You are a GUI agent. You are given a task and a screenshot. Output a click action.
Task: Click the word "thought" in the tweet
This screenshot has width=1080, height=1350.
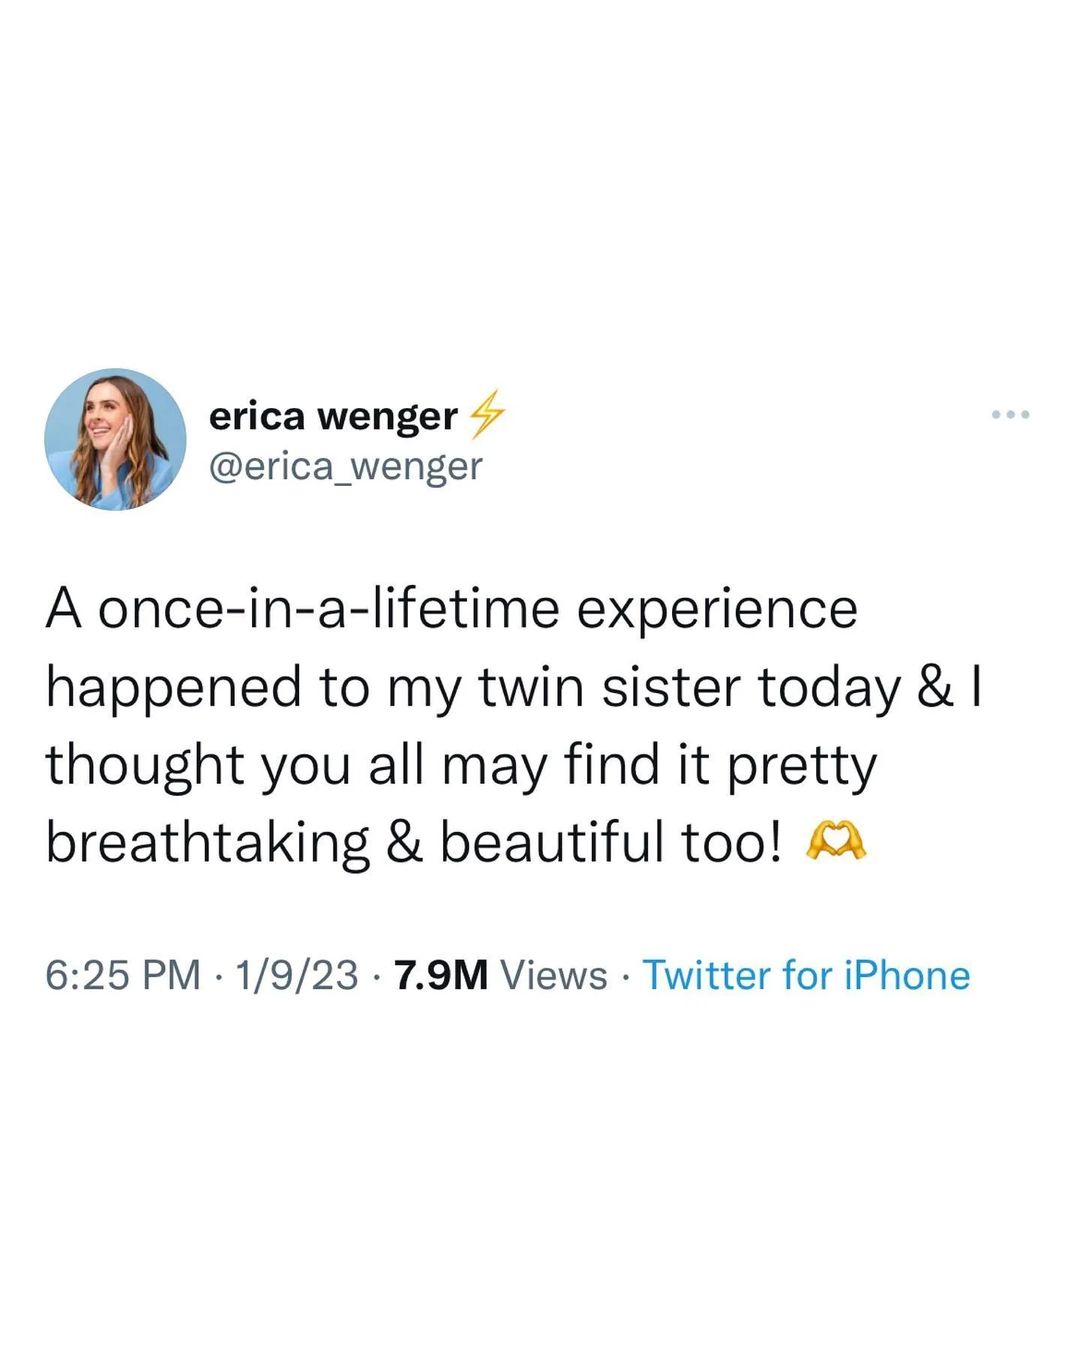click(x=145, y=765)
